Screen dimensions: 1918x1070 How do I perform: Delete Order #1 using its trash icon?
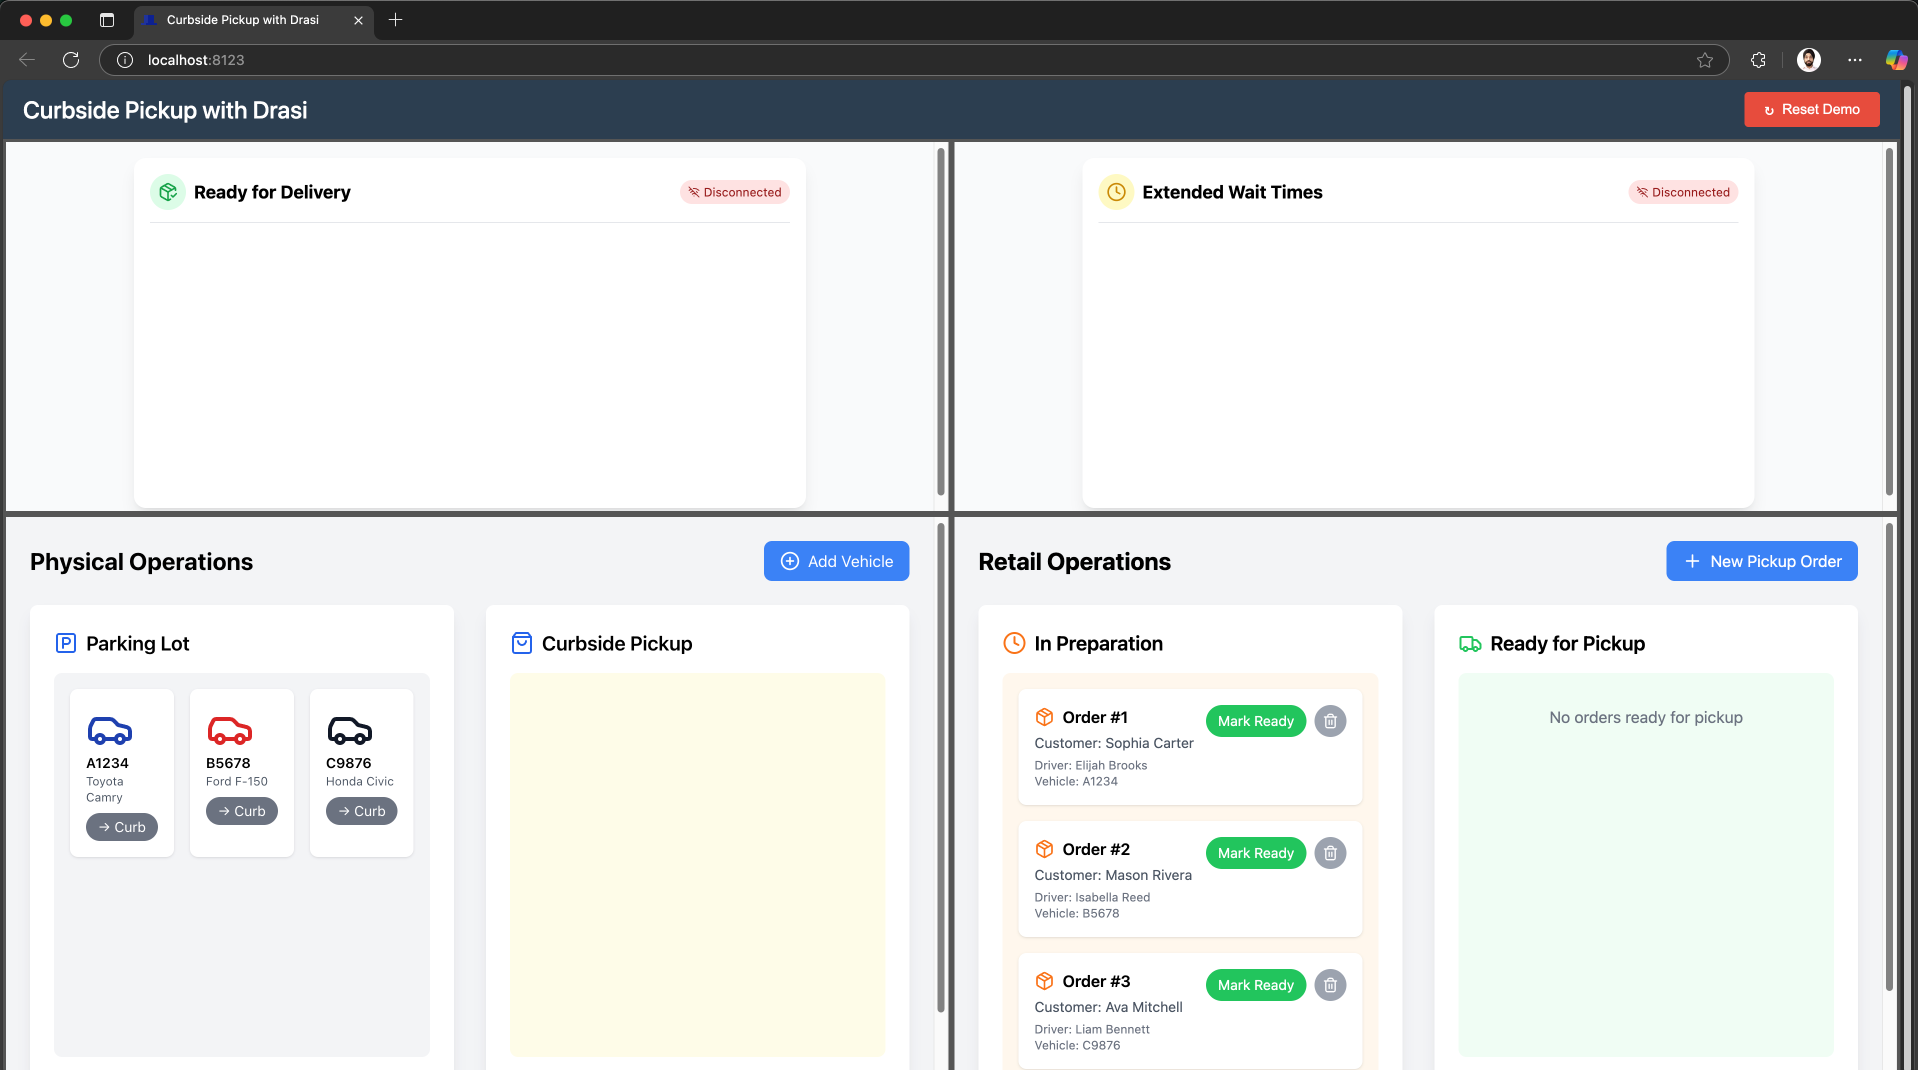point(1330,720)
